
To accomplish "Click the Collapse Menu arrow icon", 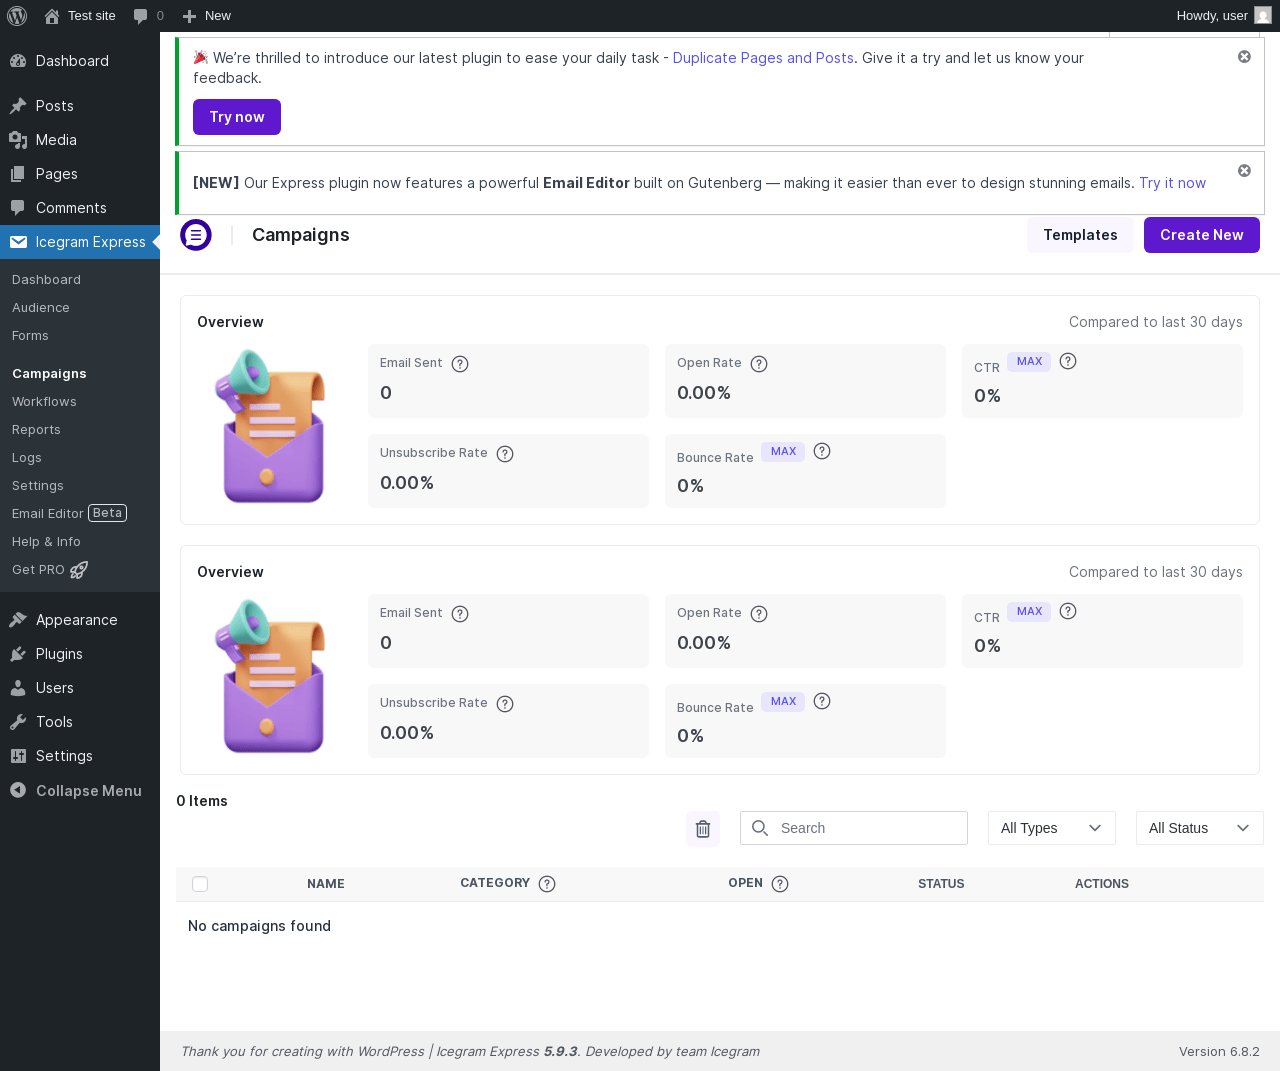I will pyautogui.click(x=18, y=790).
